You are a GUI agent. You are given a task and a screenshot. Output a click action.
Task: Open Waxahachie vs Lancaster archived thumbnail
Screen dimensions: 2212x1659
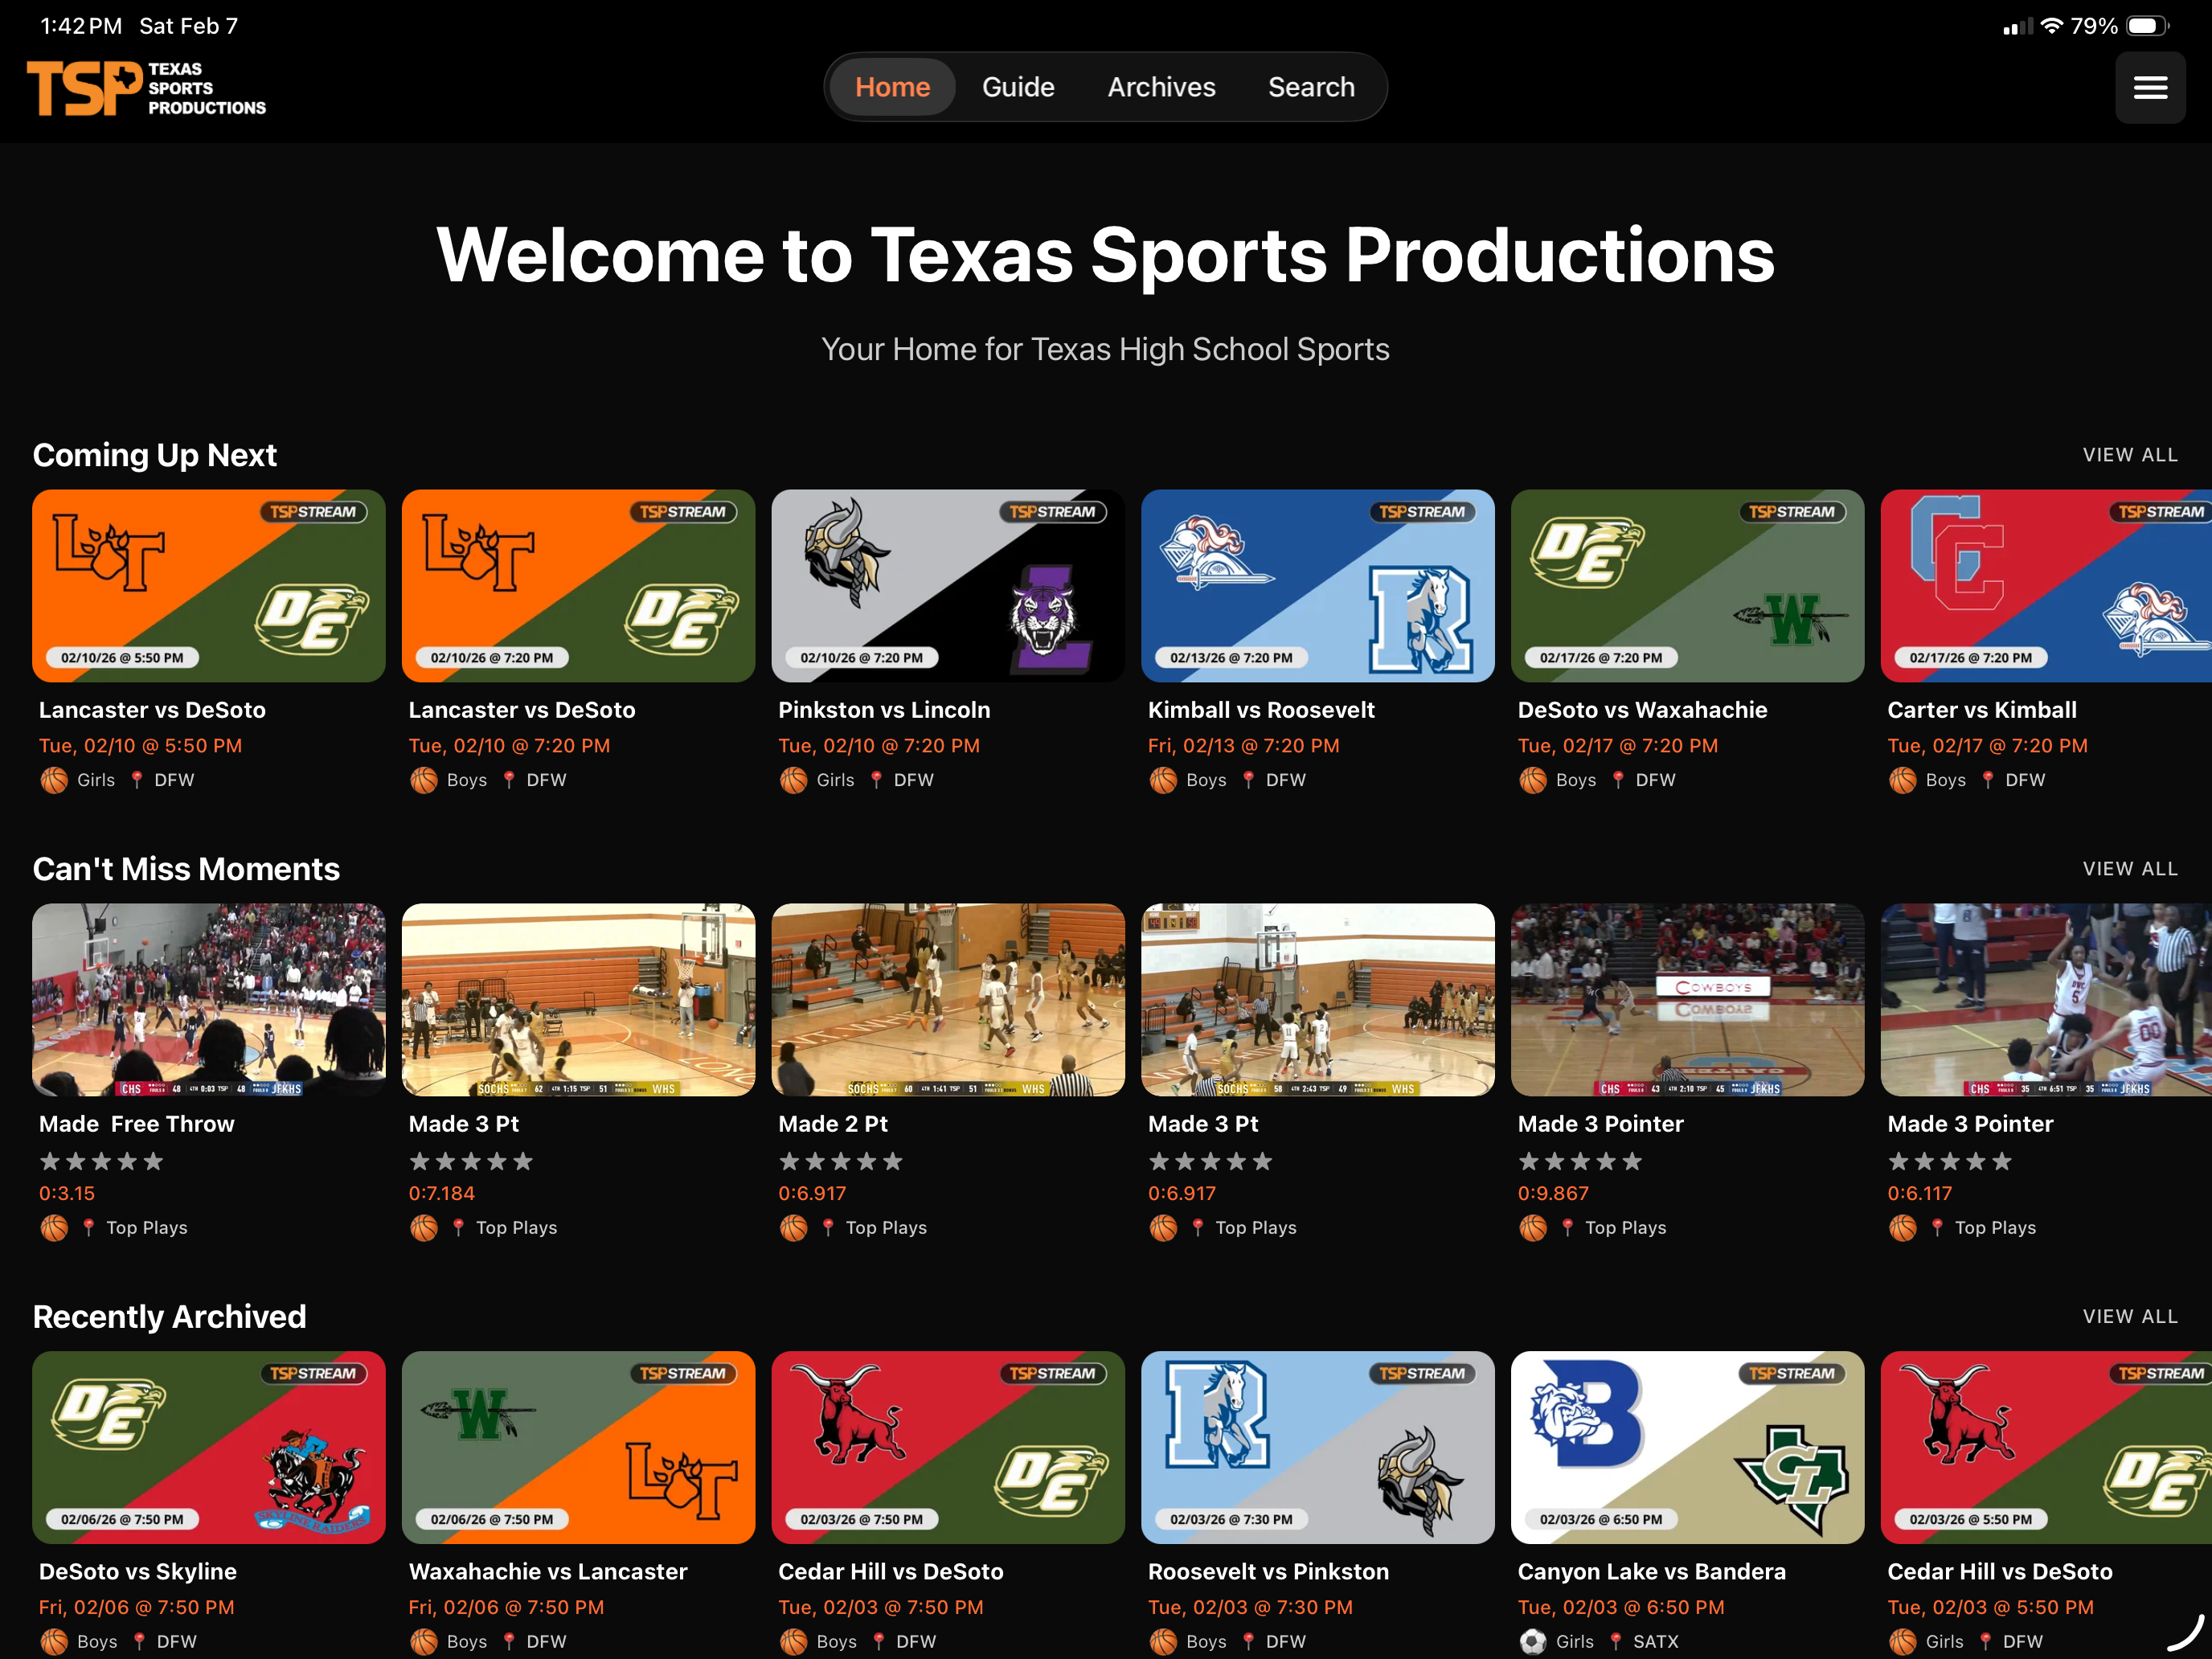578,1448
